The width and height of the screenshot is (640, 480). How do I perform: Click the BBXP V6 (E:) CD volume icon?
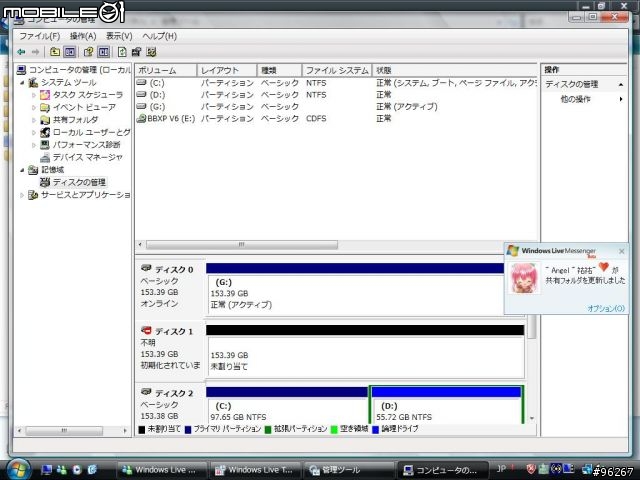[x=141, y=118]
